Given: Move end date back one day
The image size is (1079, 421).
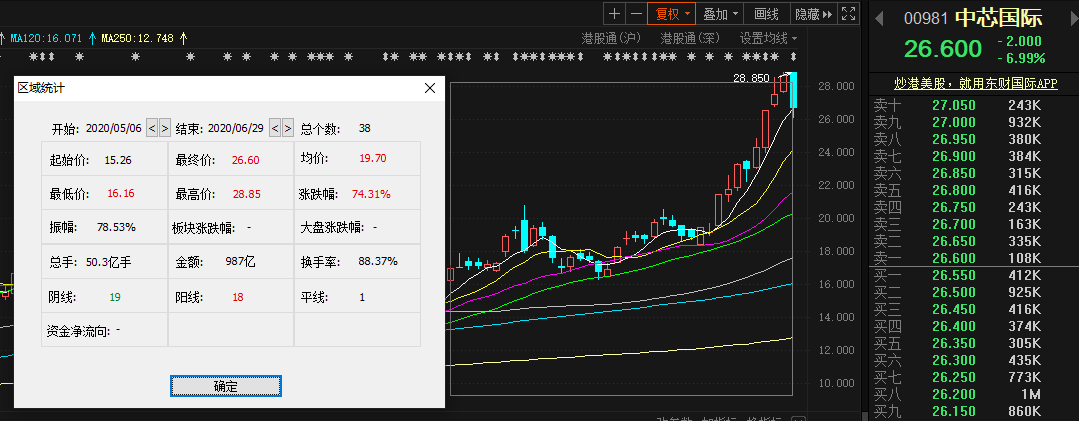Looking at the screenshot, I should click(x=275, y=128).
